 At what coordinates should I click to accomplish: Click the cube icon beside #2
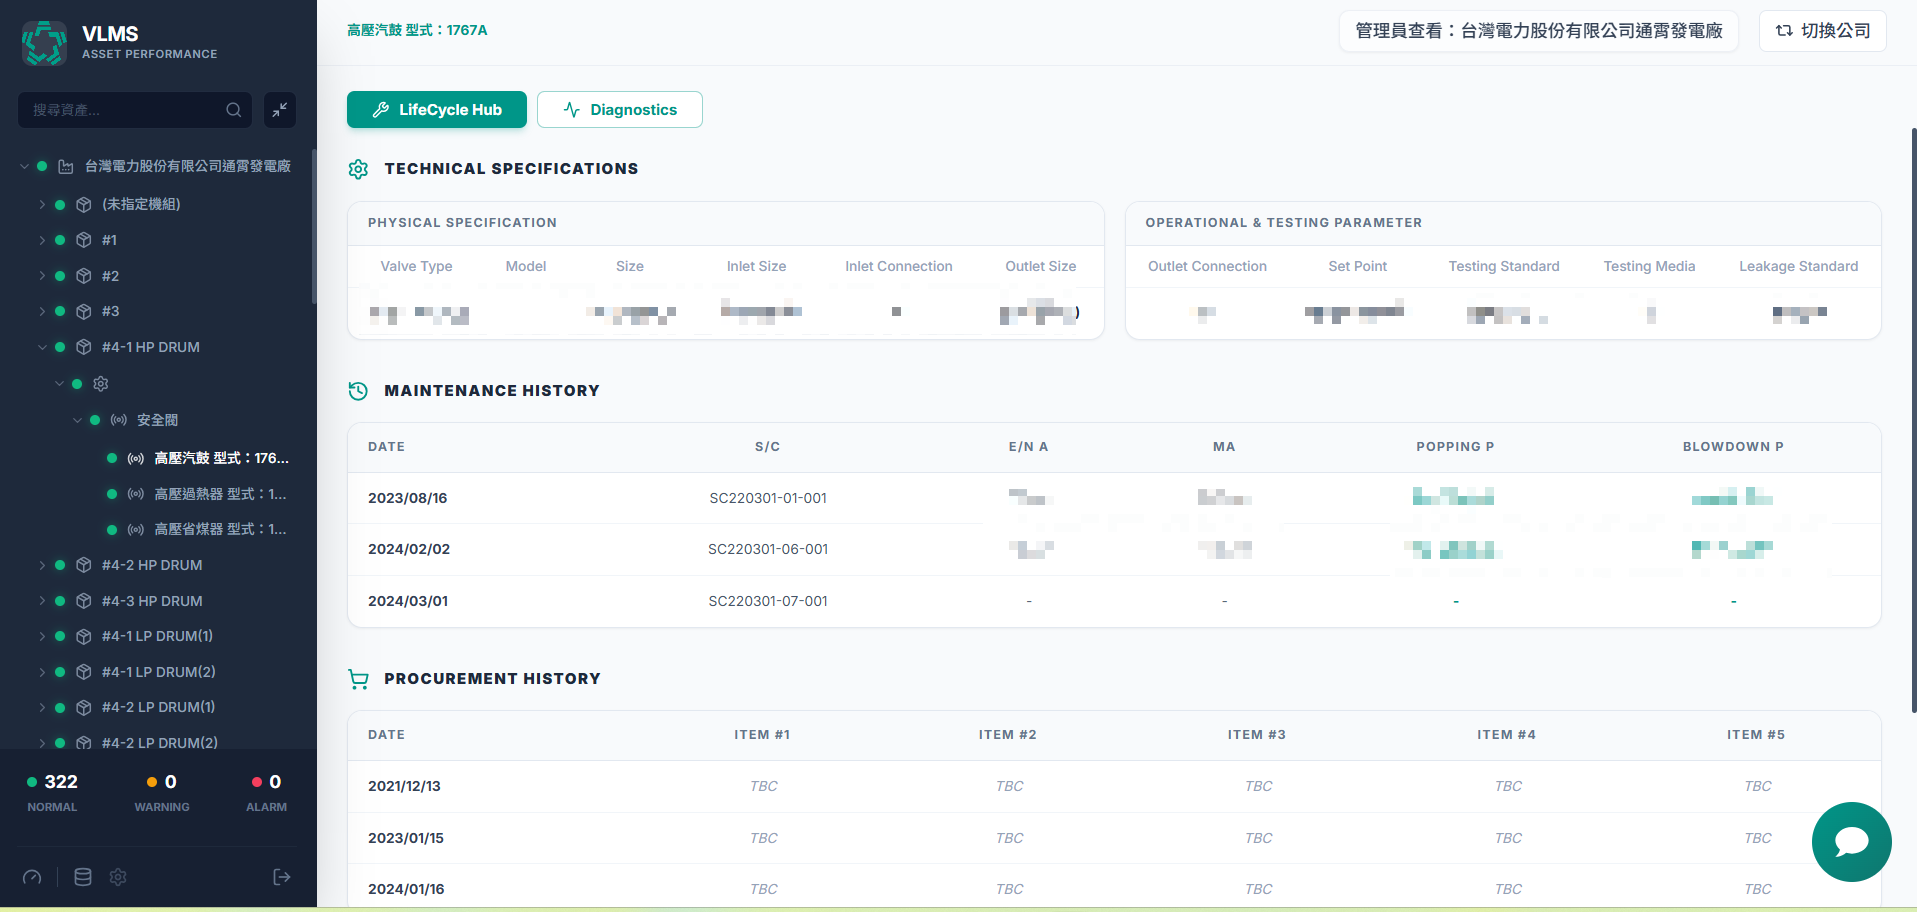click(x=84, y=276)
